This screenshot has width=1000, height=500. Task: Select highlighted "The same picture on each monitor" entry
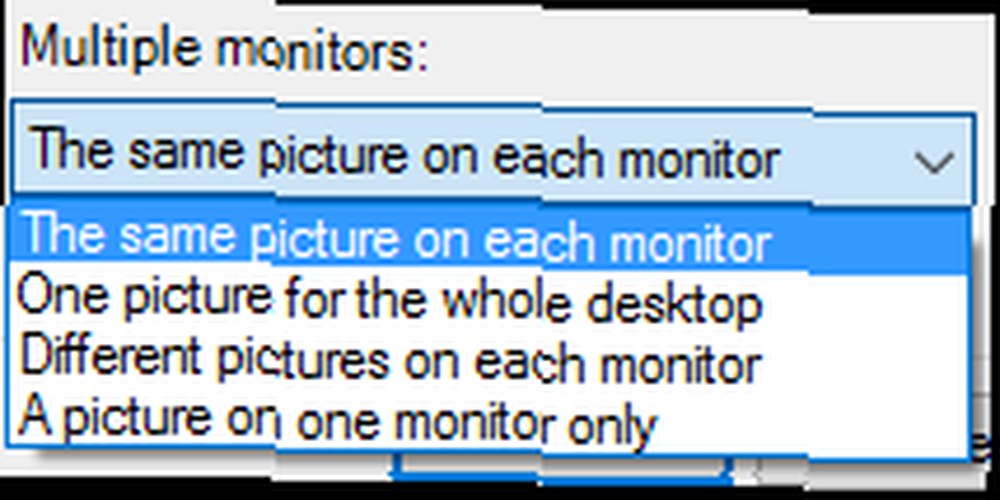(x=490, y=237)
